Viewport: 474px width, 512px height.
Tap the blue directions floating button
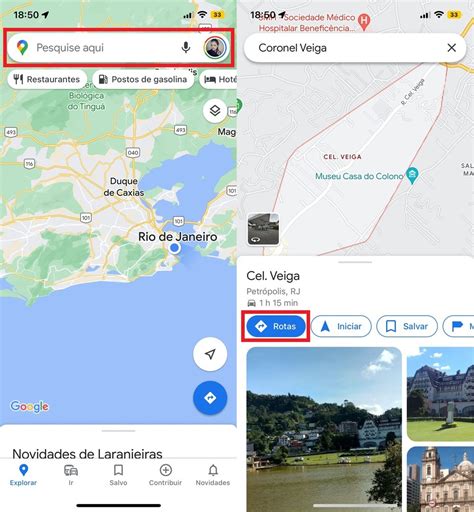[210, 398]
